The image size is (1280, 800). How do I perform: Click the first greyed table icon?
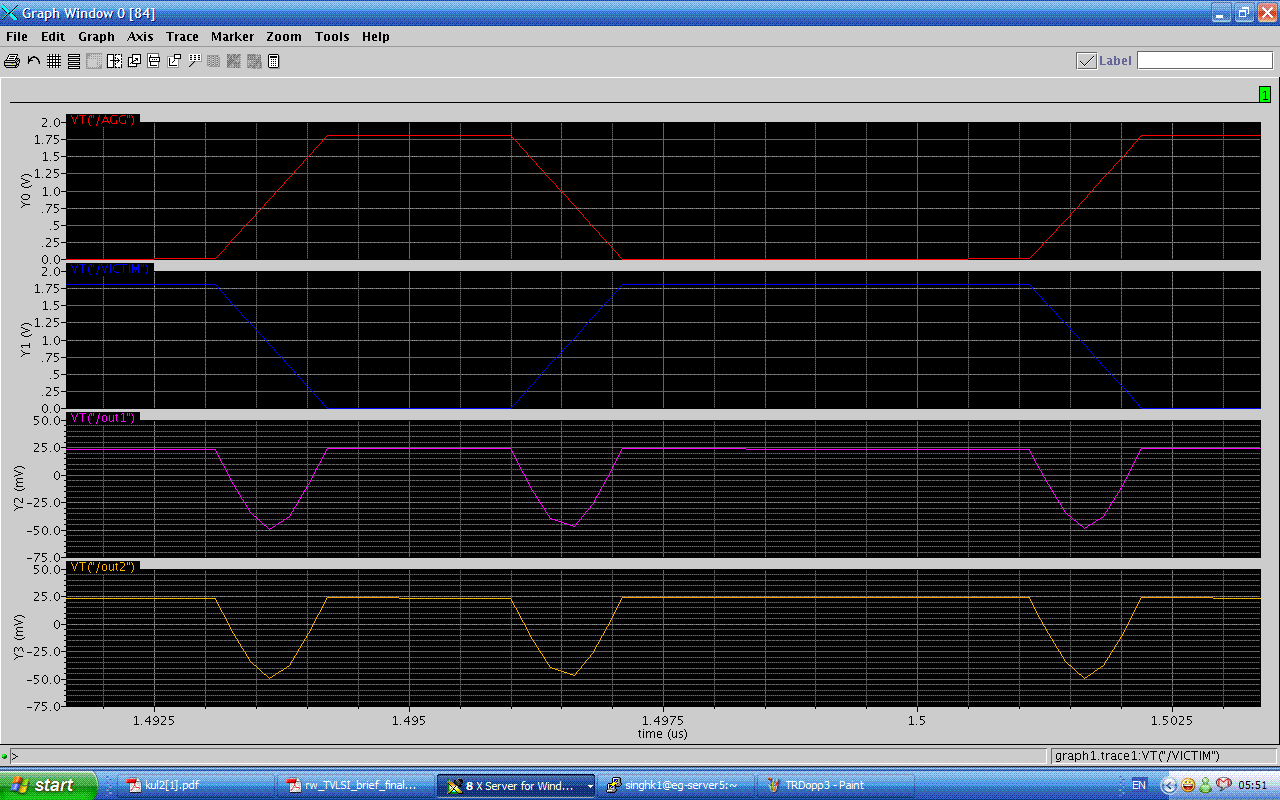(x=214, y=61)
